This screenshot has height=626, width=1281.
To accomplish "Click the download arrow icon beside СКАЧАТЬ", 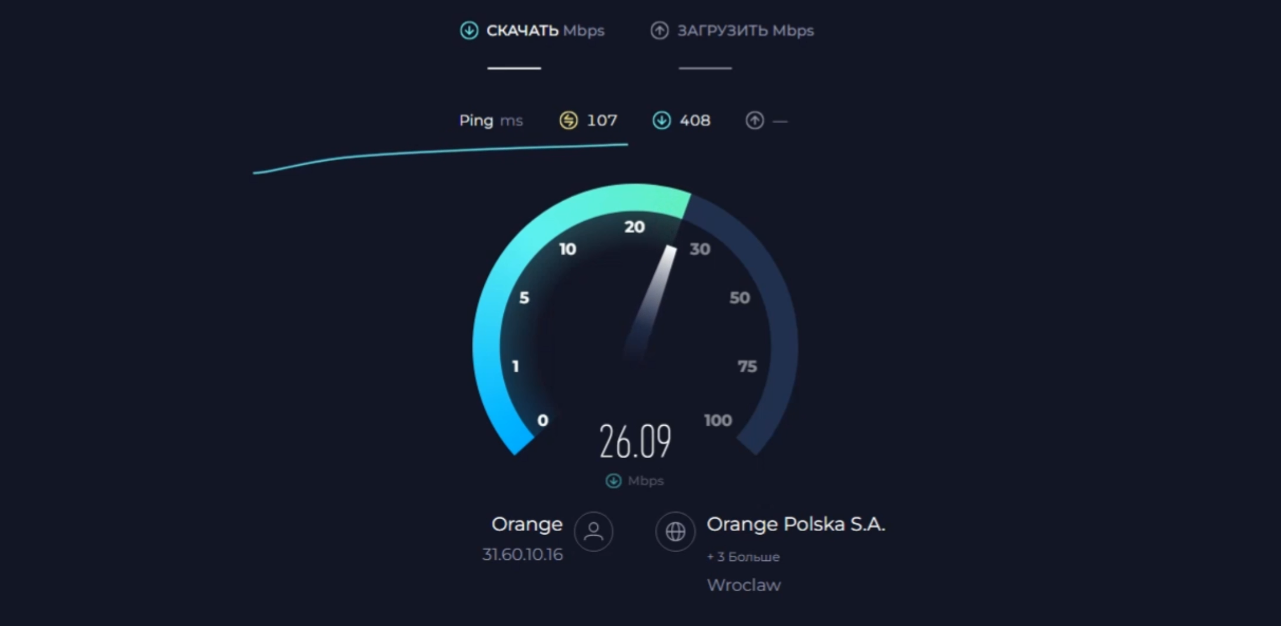I will click(469, 31).
